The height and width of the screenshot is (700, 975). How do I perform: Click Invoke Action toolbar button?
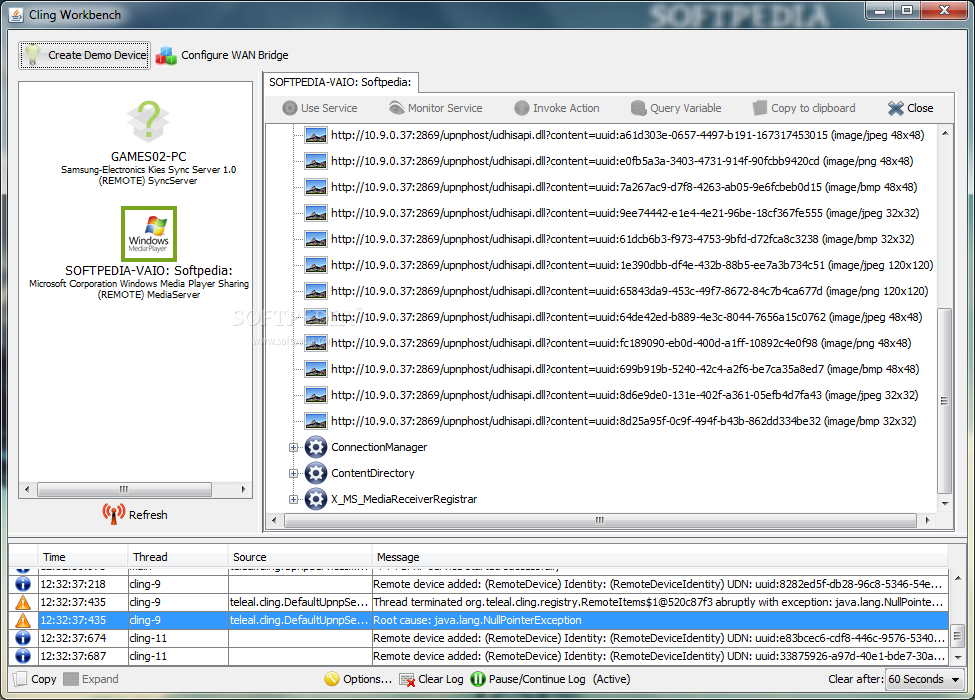pos(557,108)
